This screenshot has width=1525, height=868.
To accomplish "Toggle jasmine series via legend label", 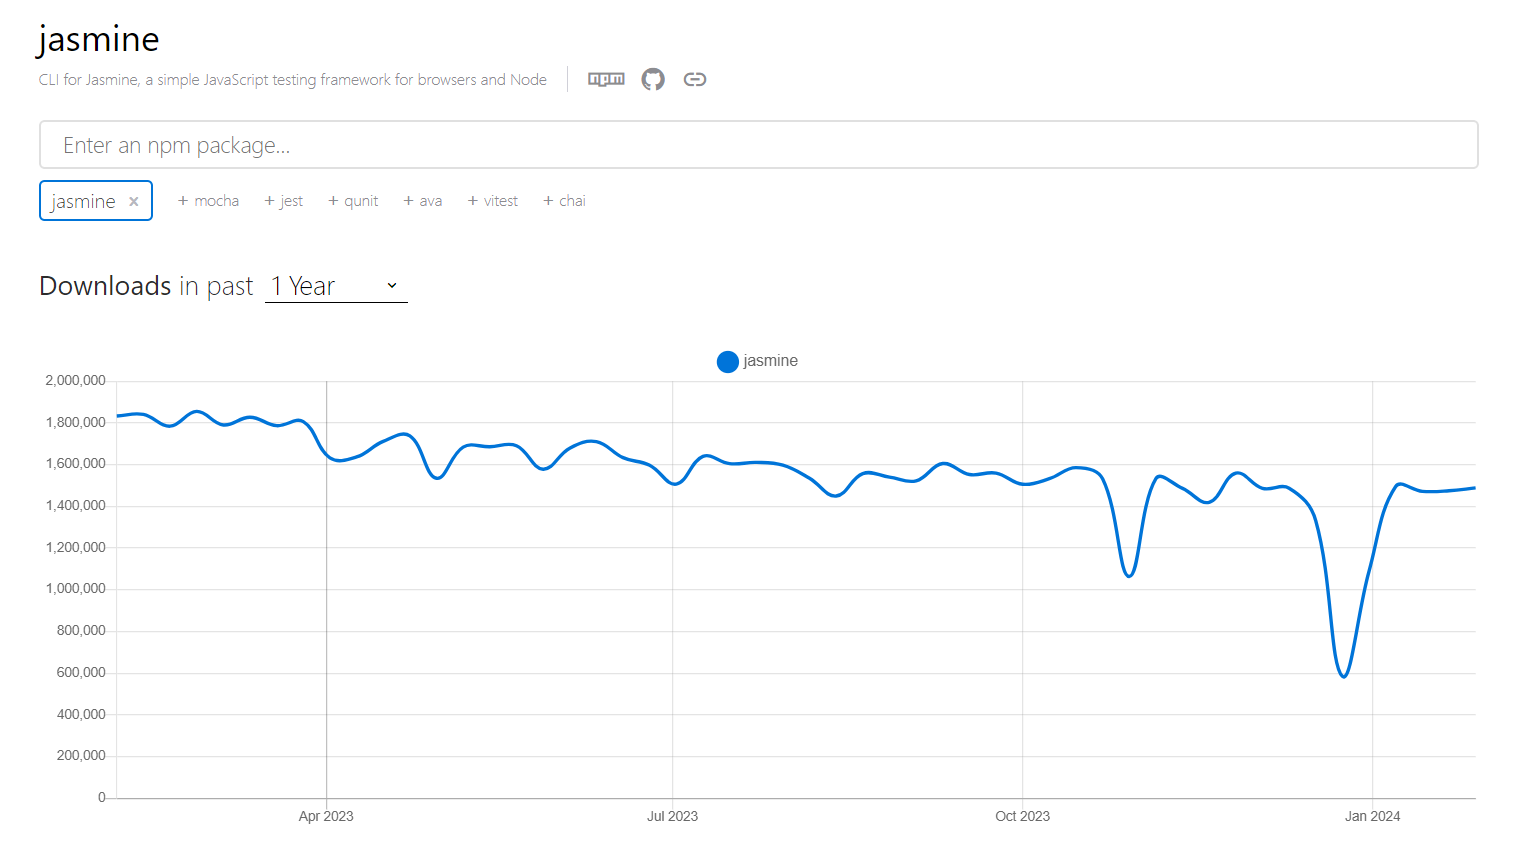I will (770, 361).
